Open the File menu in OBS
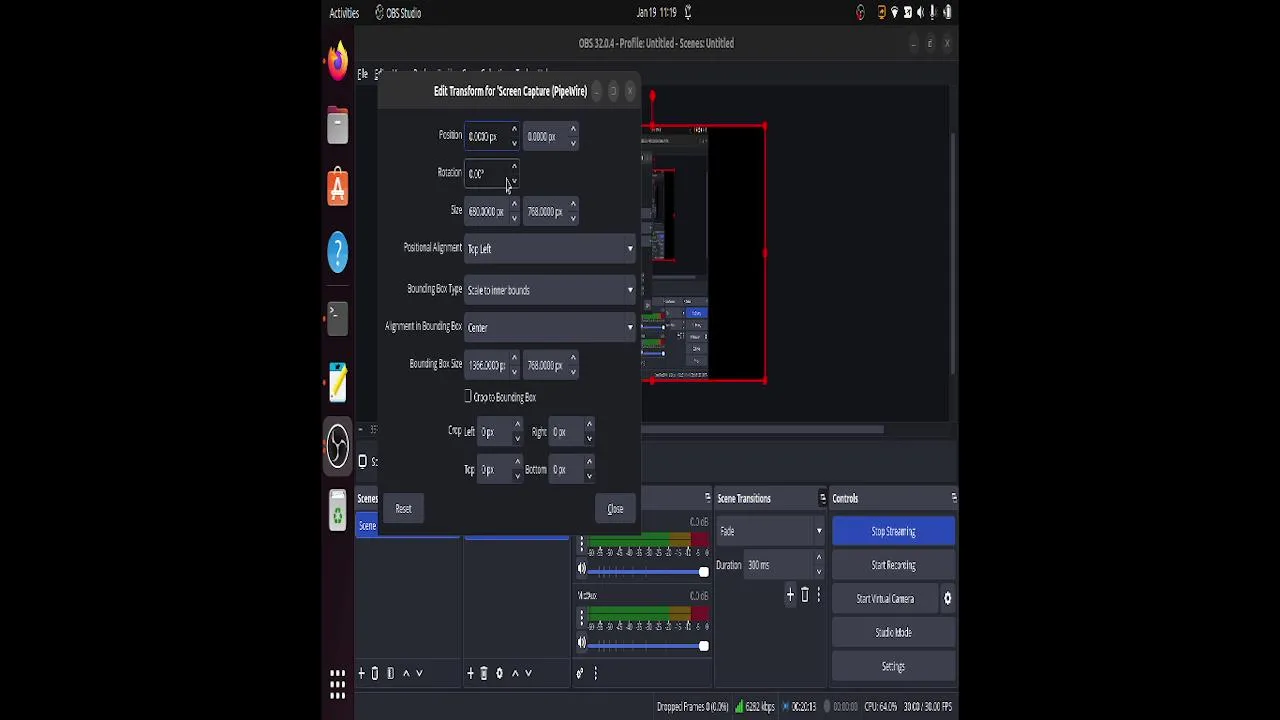The image size is (1280, 720). click(362, 74)
